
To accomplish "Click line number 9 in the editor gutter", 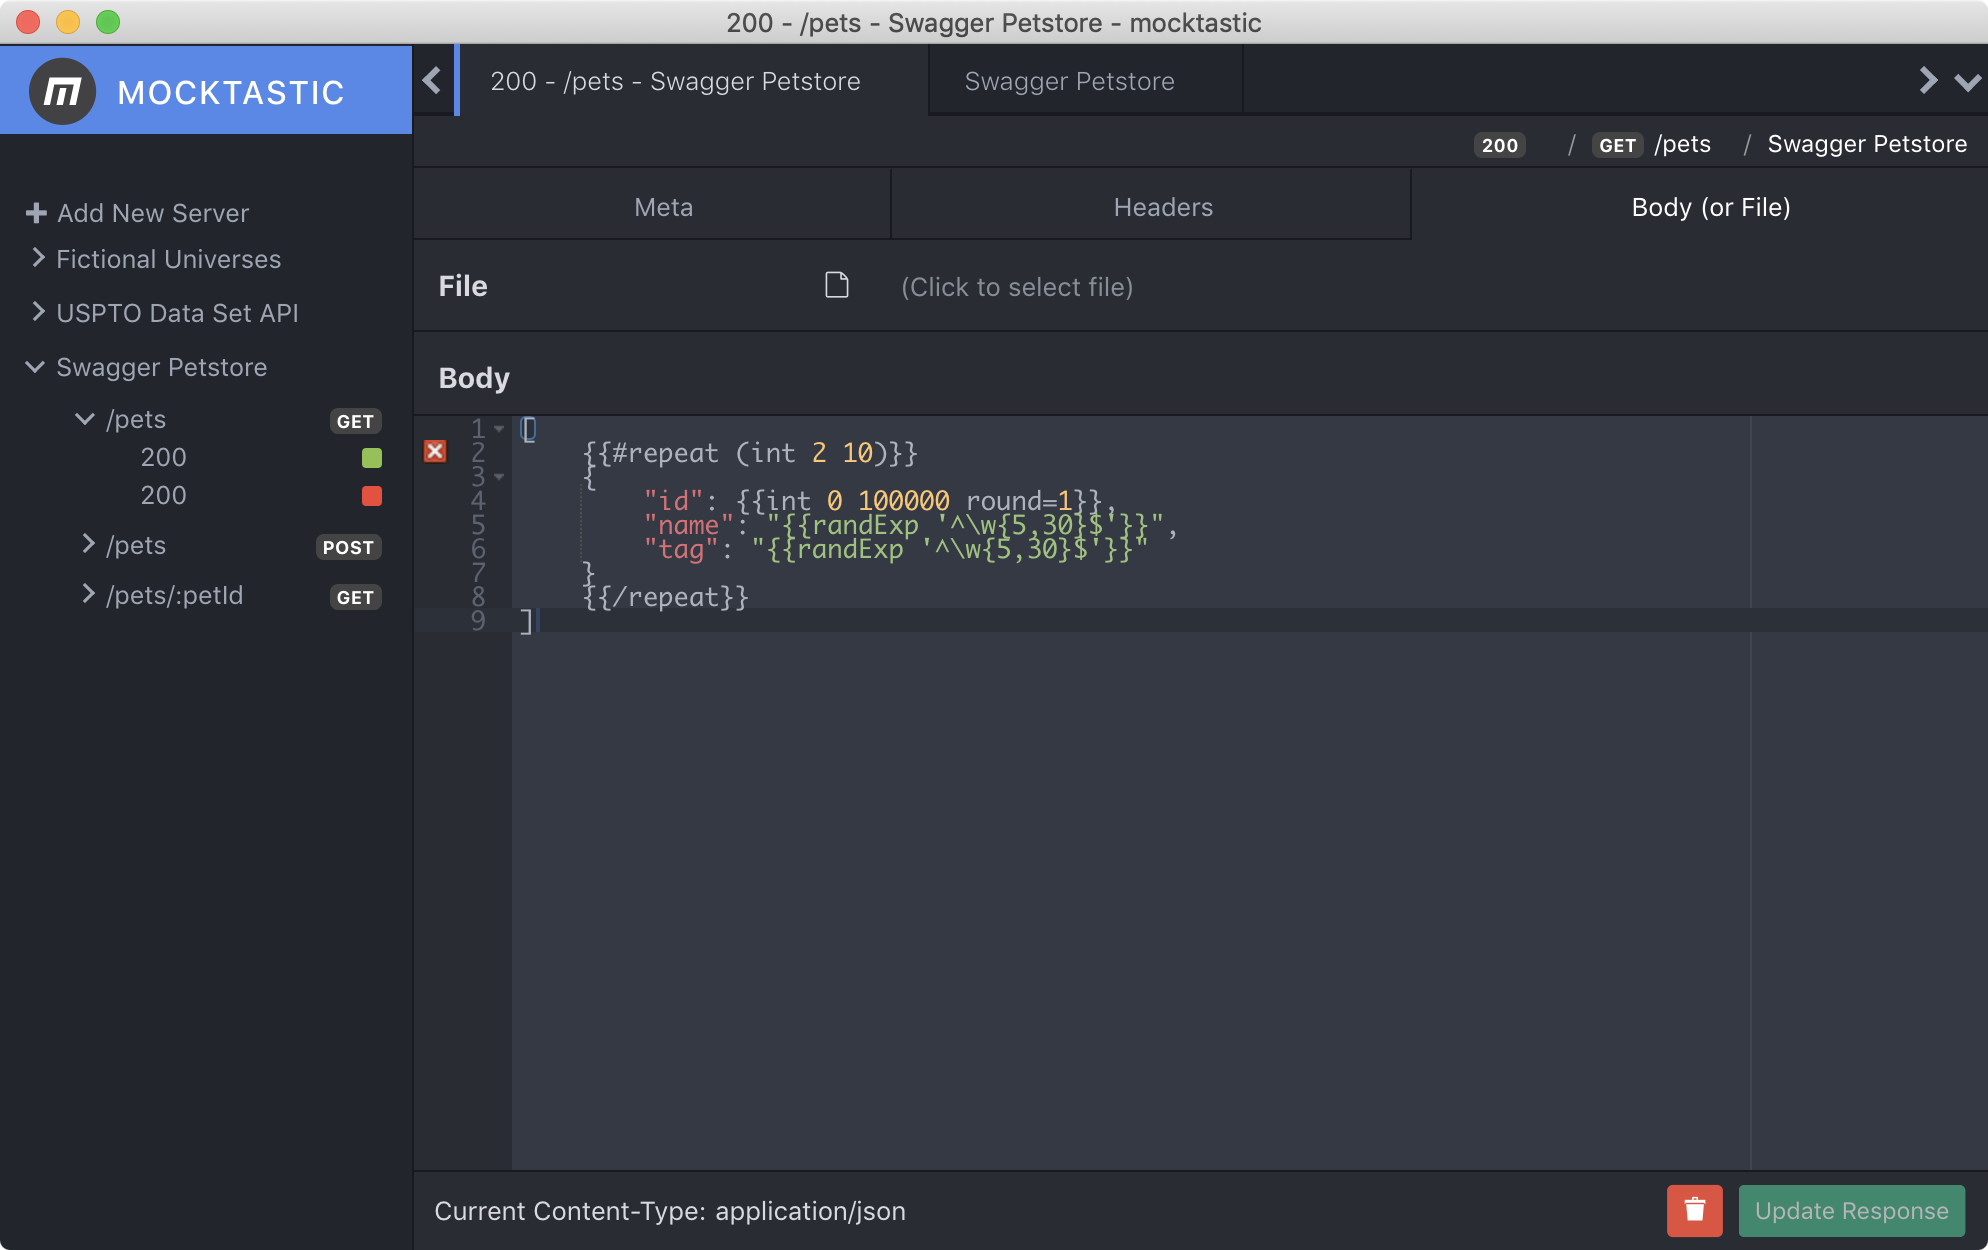I will (478, 621).
